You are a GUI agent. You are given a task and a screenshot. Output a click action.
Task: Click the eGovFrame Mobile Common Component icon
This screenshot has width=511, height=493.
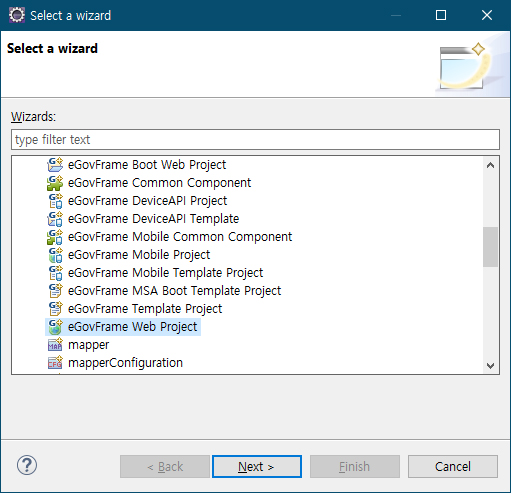55,237
